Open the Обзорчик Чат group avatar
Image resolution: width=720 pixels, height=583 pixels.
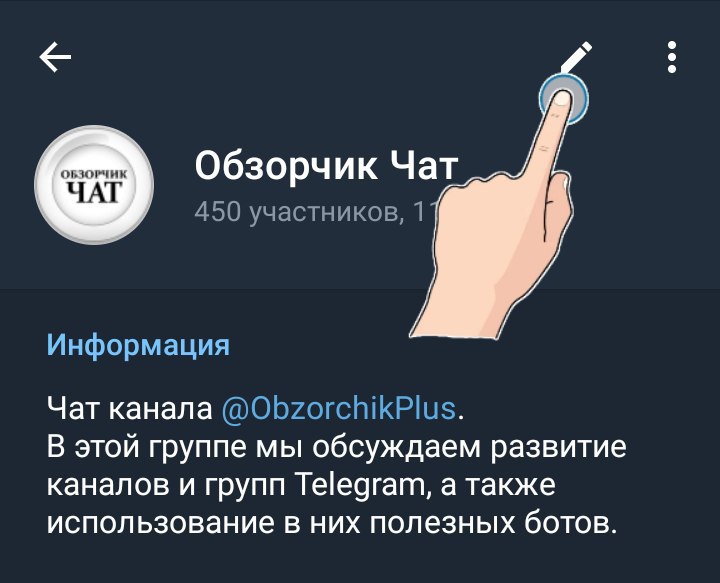coord(94,185)
